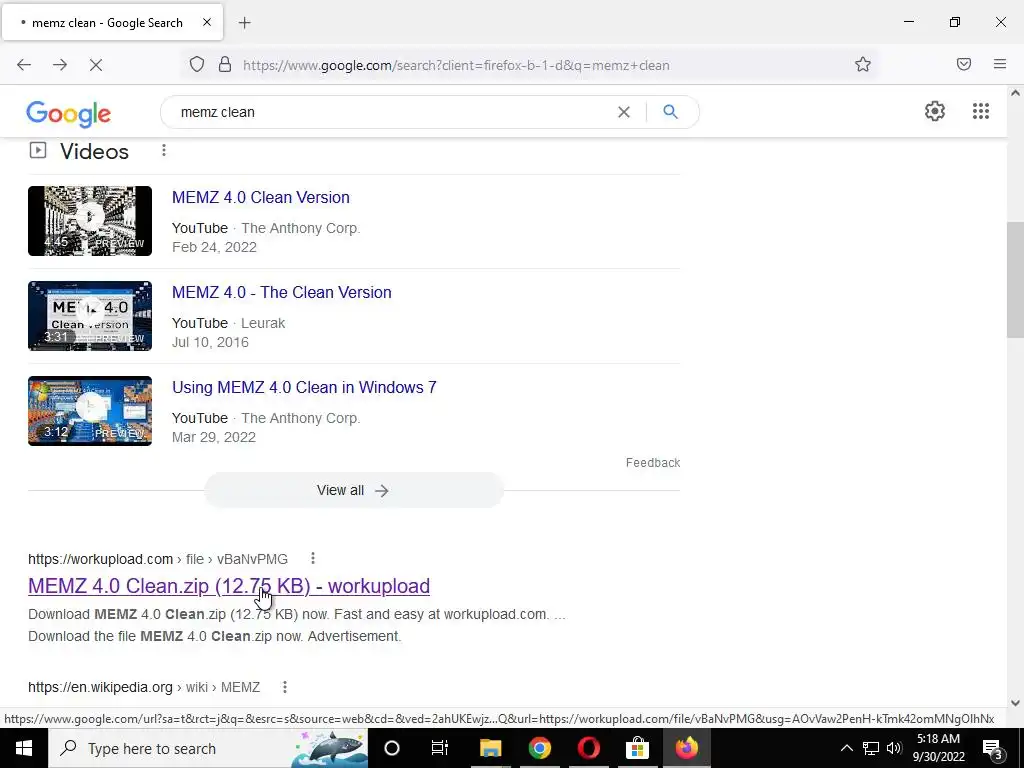
Task: Click the https://en.wikipedia.org result URL
Action: (x=144, y=687)
